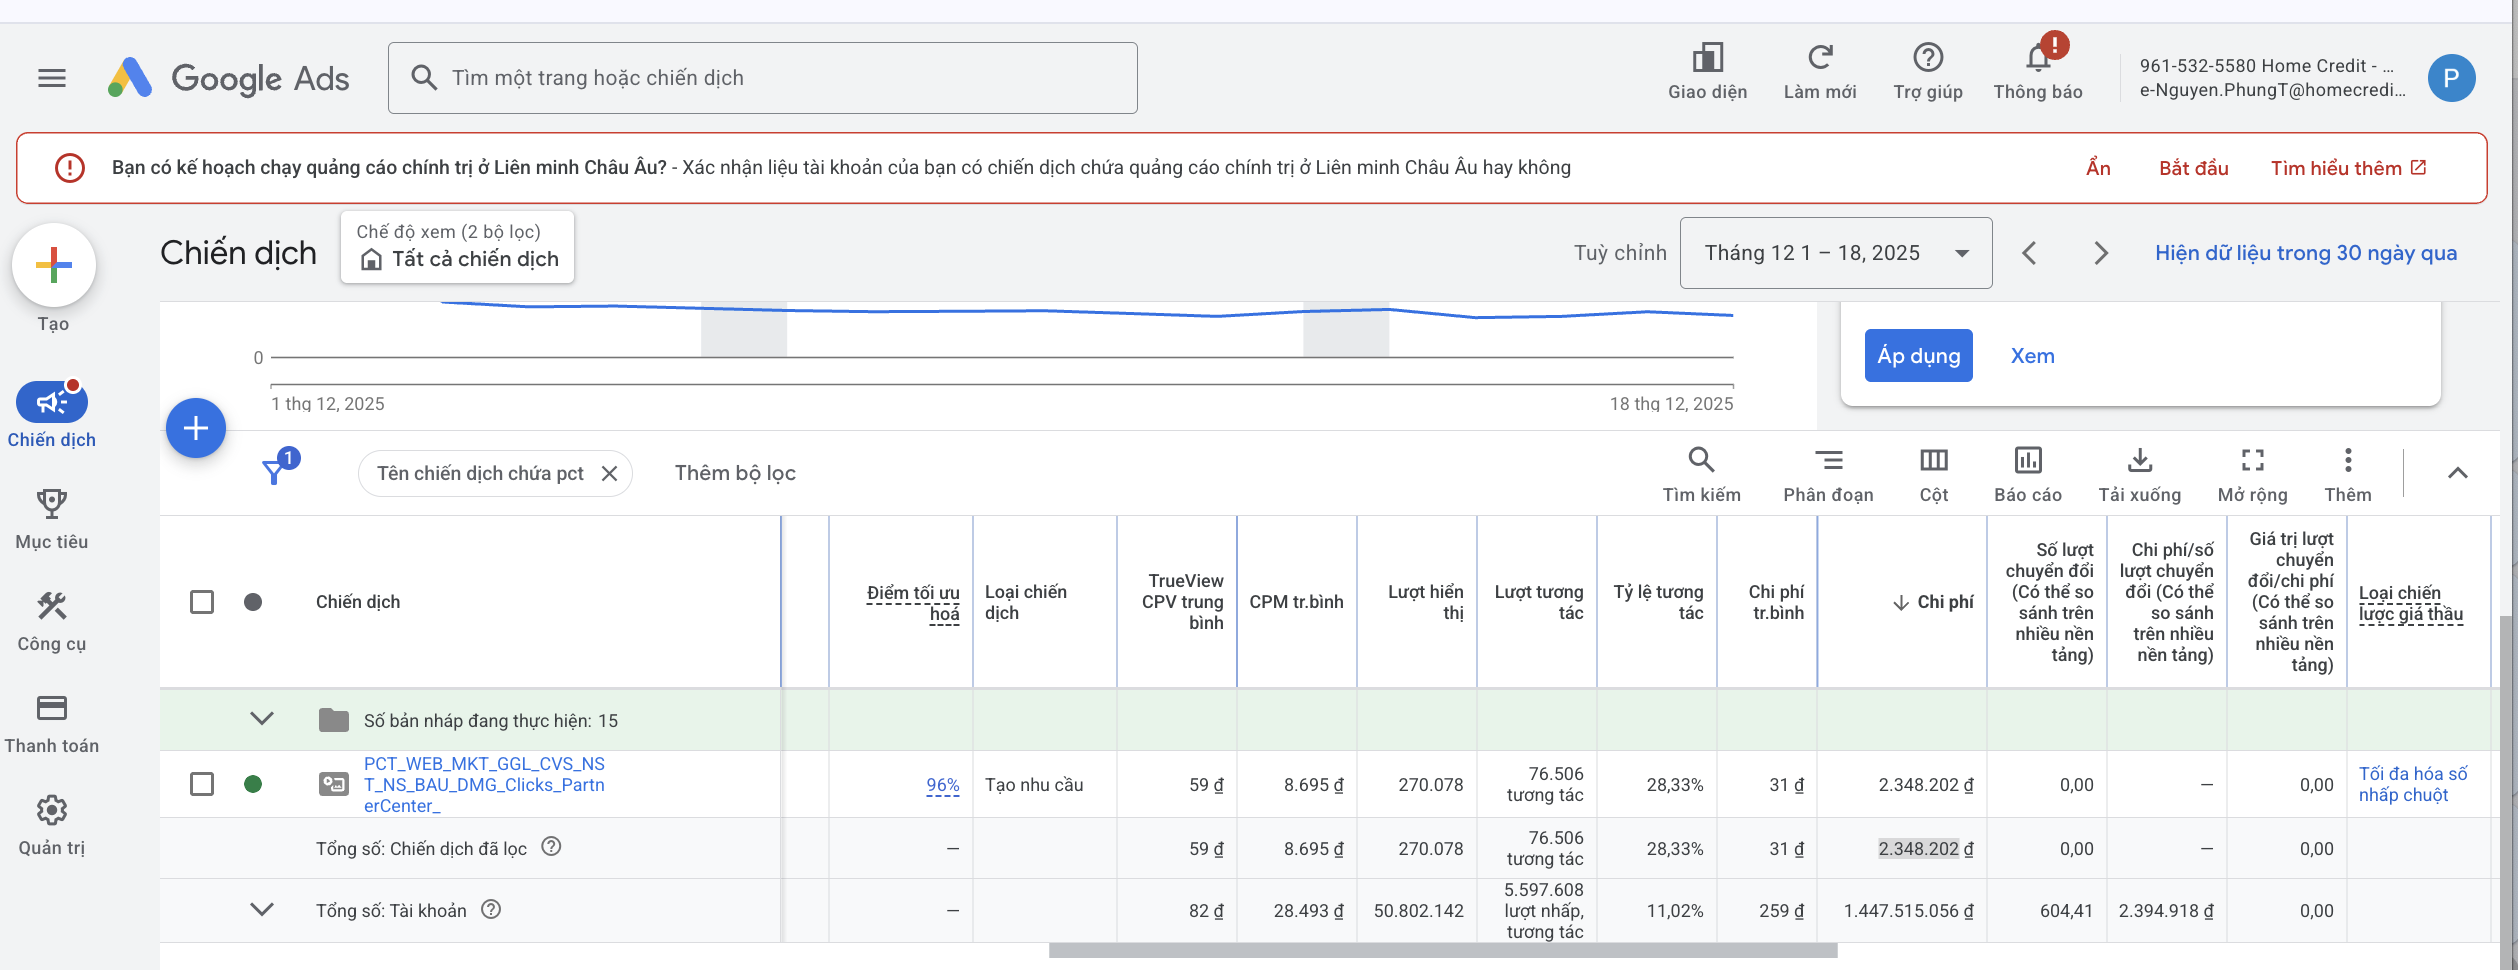Viewport: 2518px width, 970px height.
Task: Click the Tải xuống download icon
Action: pyautogui.click(x=2140, y=460)
